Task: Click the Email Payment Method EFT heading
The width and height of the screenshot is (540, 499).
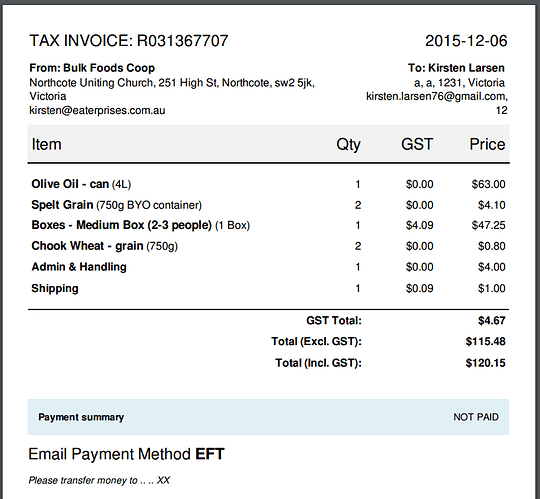Action: pos(126,454)
